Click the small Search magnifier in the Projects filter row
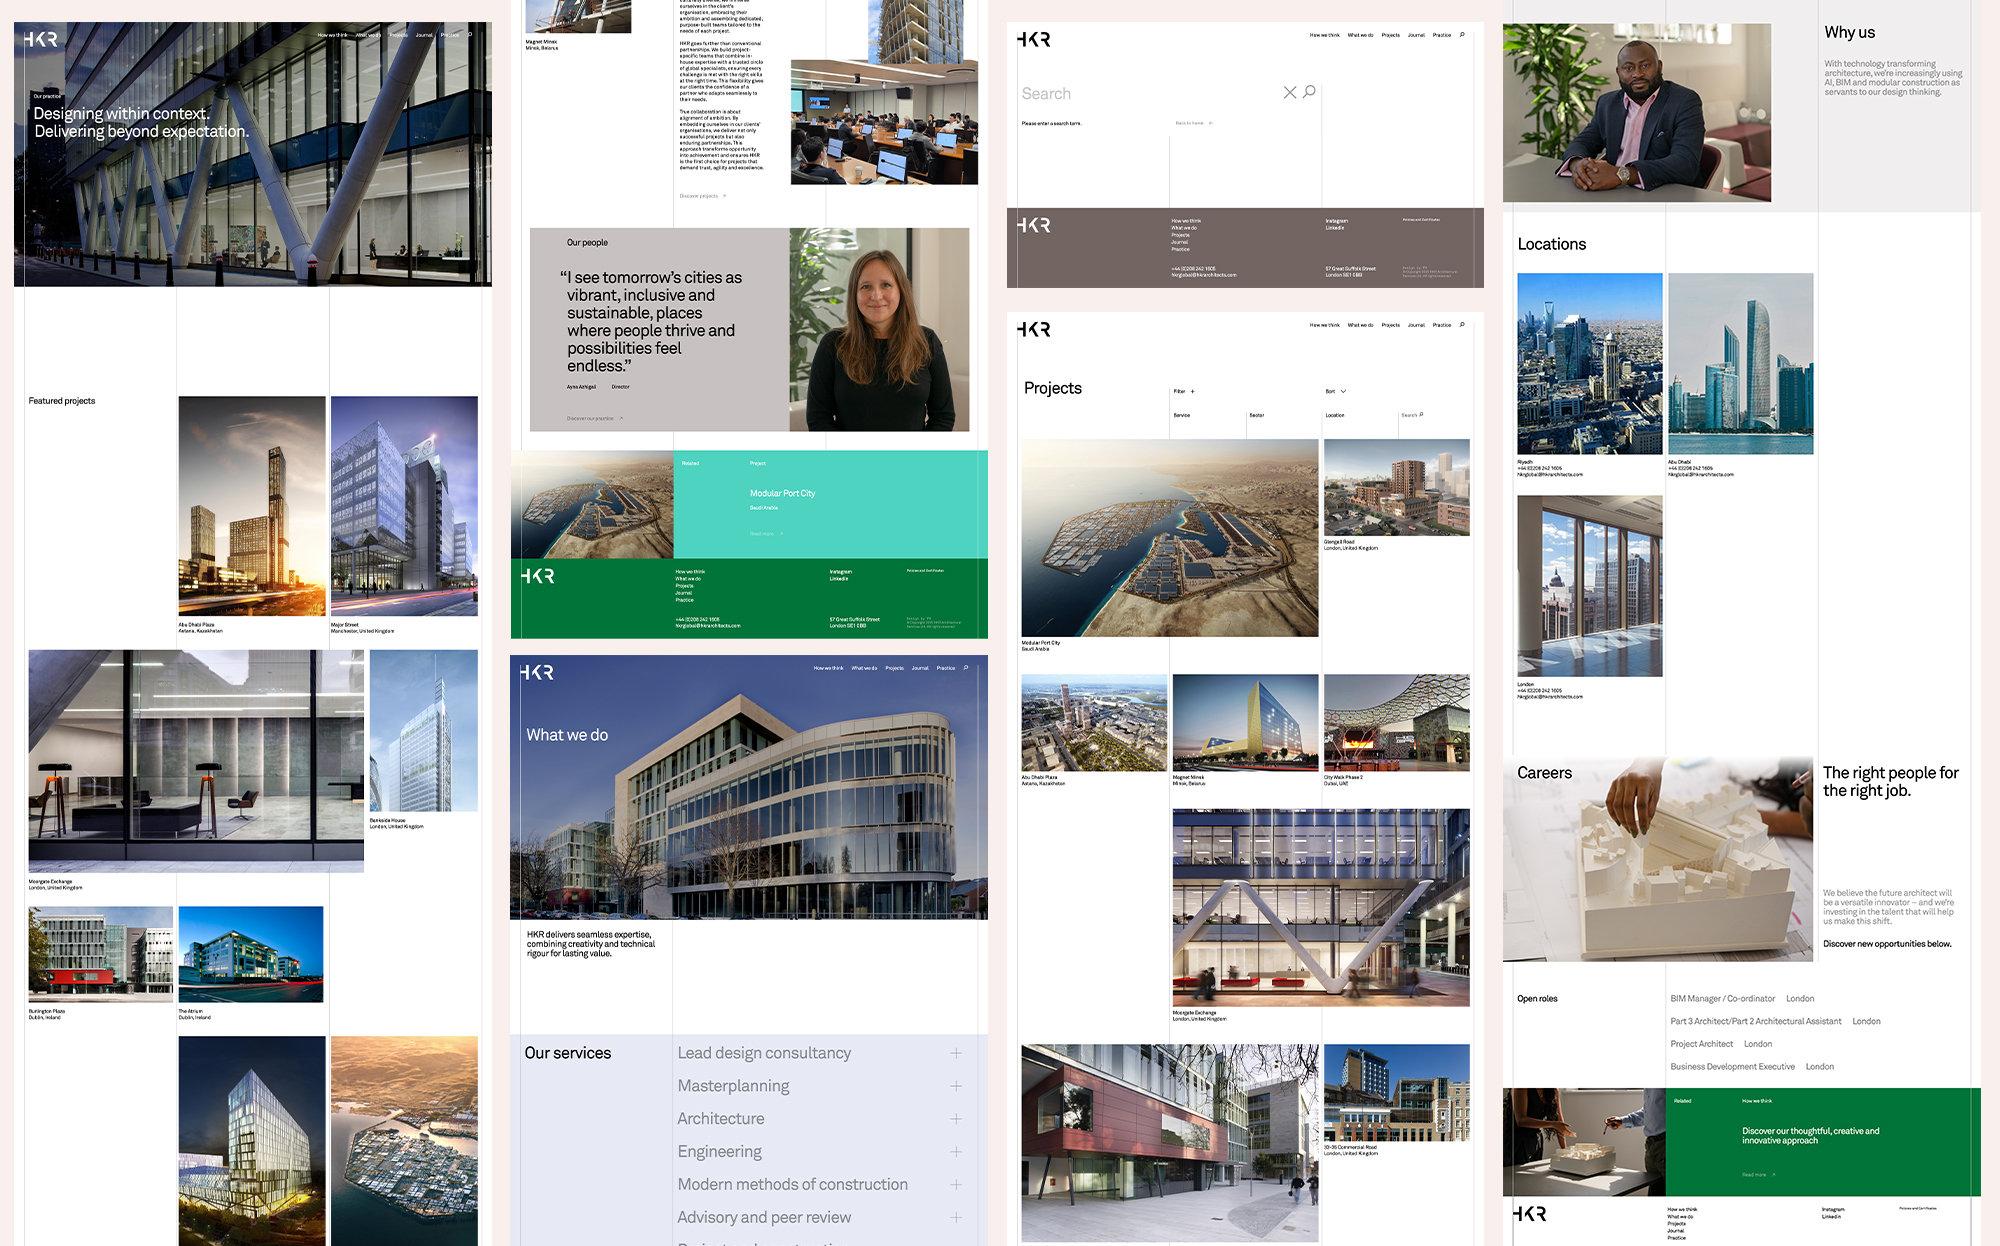This screenshot has width=2000, height=1246. [x=1420, y=415]
